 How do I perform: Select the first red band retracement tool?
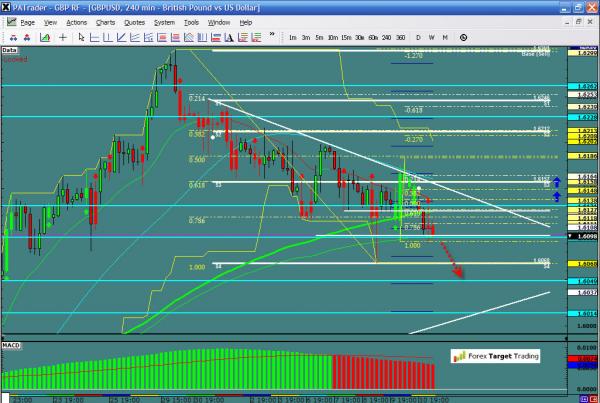[x=162, y=38]
